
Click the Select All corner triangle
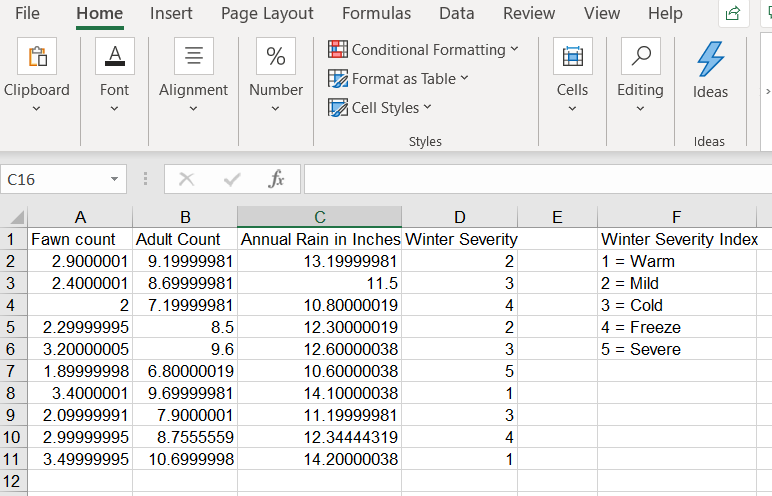coord(16,217)
